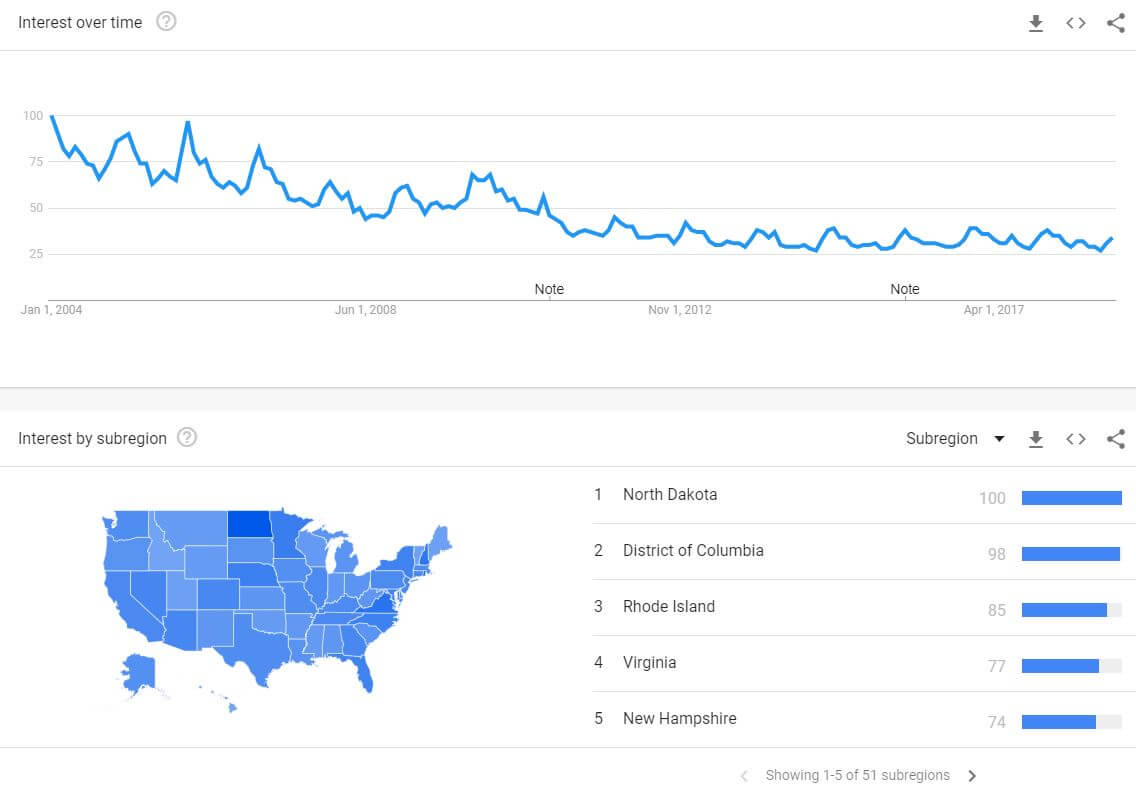Open the Subregion dropdown
This screenshot has width=1136, height=798.
pyautogui.click(x=955, y=439)
